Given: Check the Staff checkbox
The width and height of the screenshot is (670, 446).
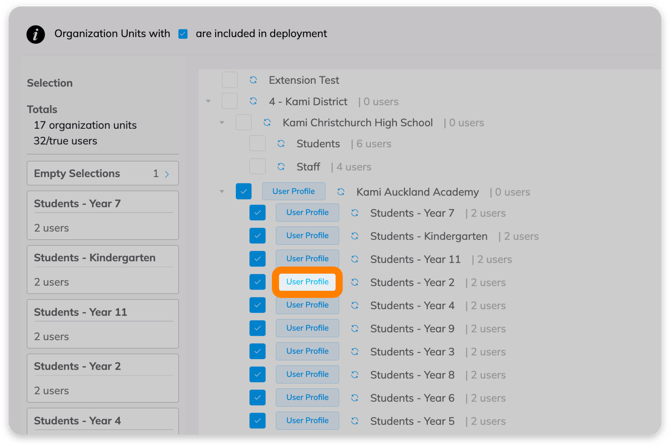Looking at the screenshot, I should [x=257, y=167].
